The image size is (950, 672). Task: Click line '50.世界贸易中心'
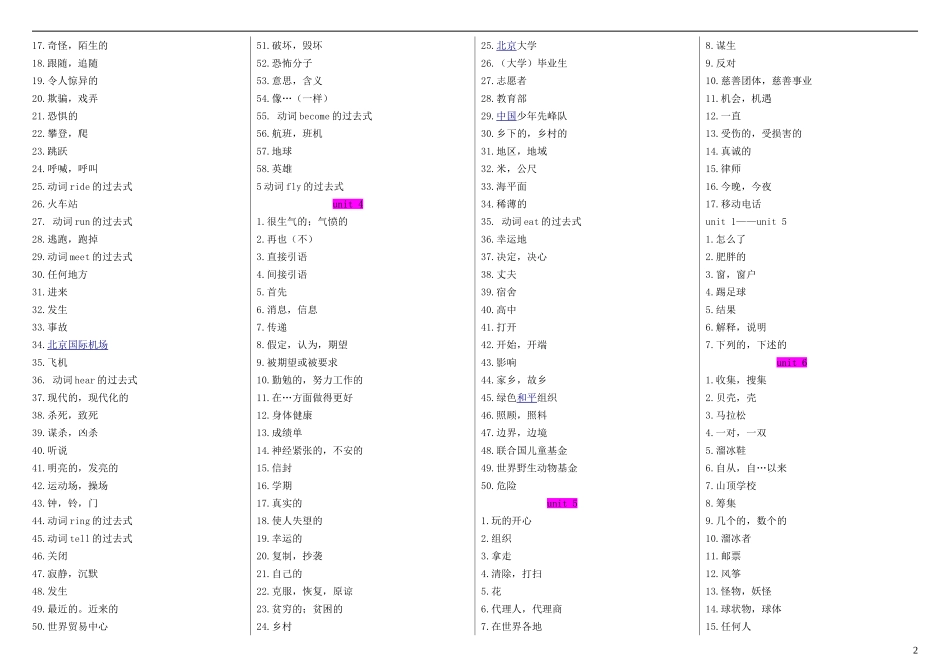(x=70, y=627)
